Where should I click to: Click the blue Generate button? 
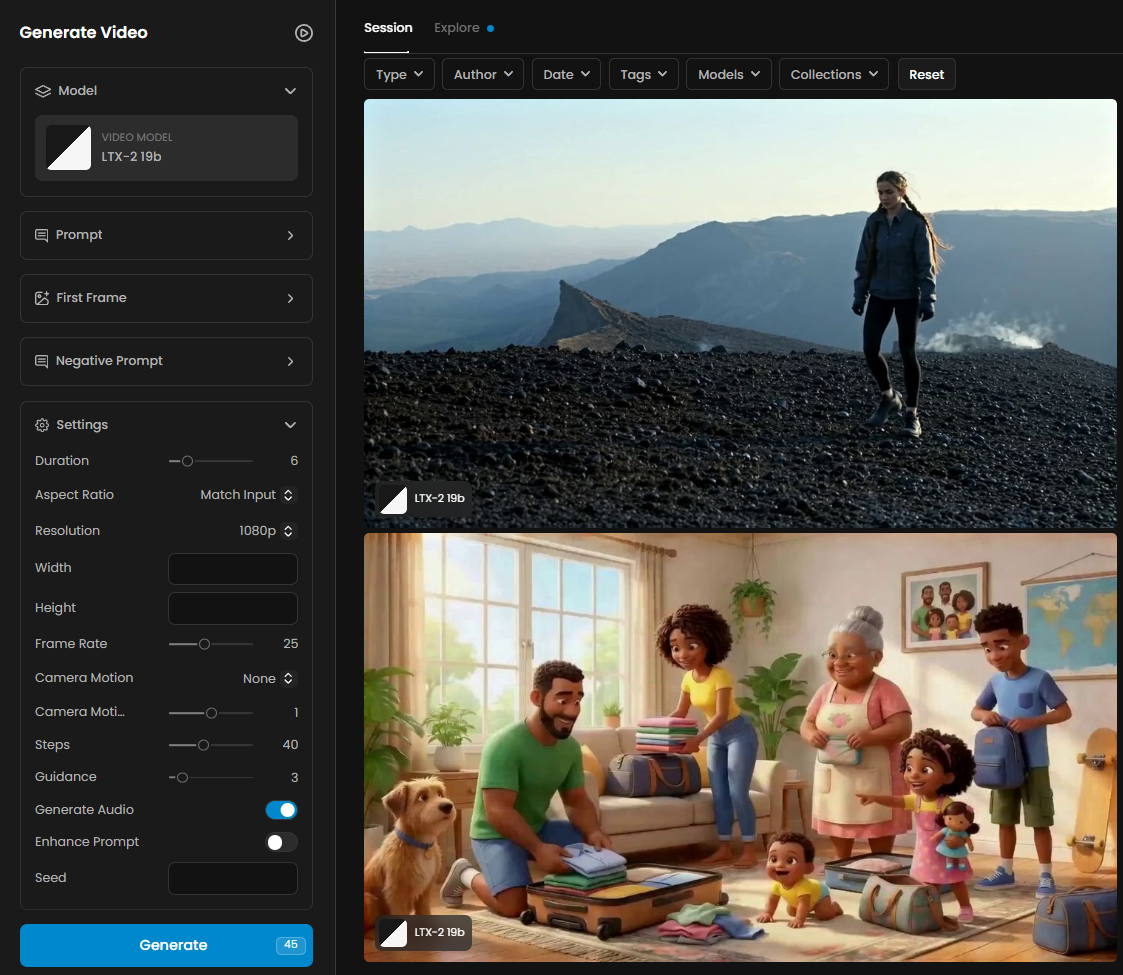pyautogui.click(x=166, y=945)
